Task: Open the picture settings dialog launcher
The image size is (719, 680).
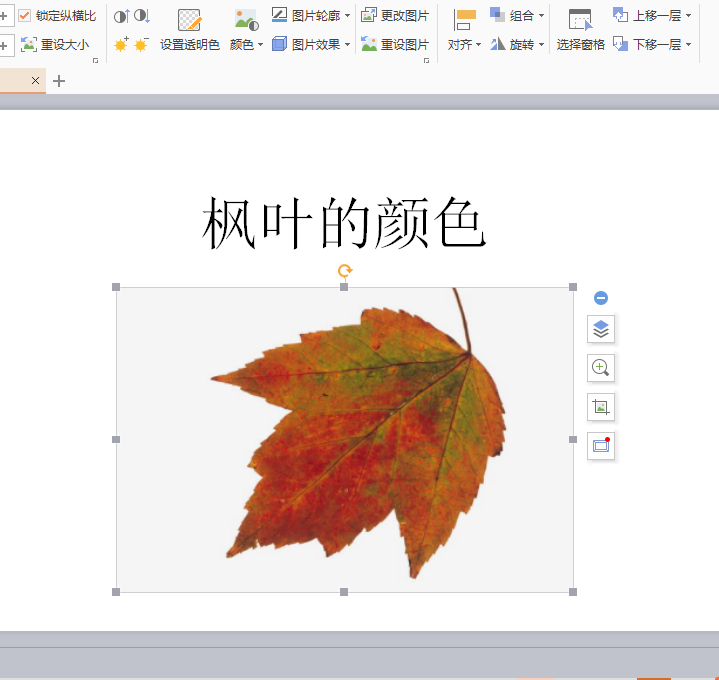Action: tap(426, 61)
